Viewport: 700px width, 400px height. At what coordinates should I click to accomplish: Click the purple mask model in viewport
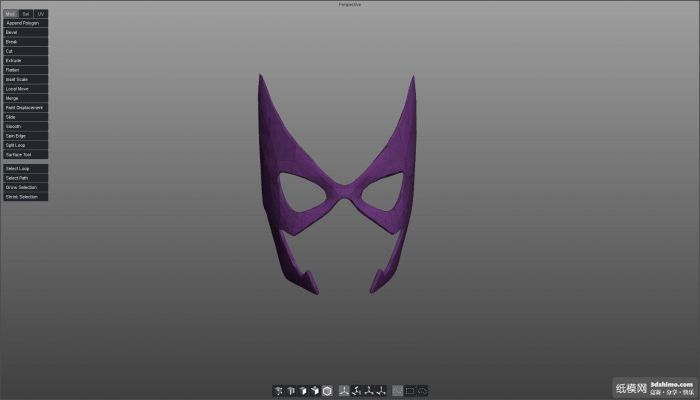pyautogui.click(x=344, y=191)
